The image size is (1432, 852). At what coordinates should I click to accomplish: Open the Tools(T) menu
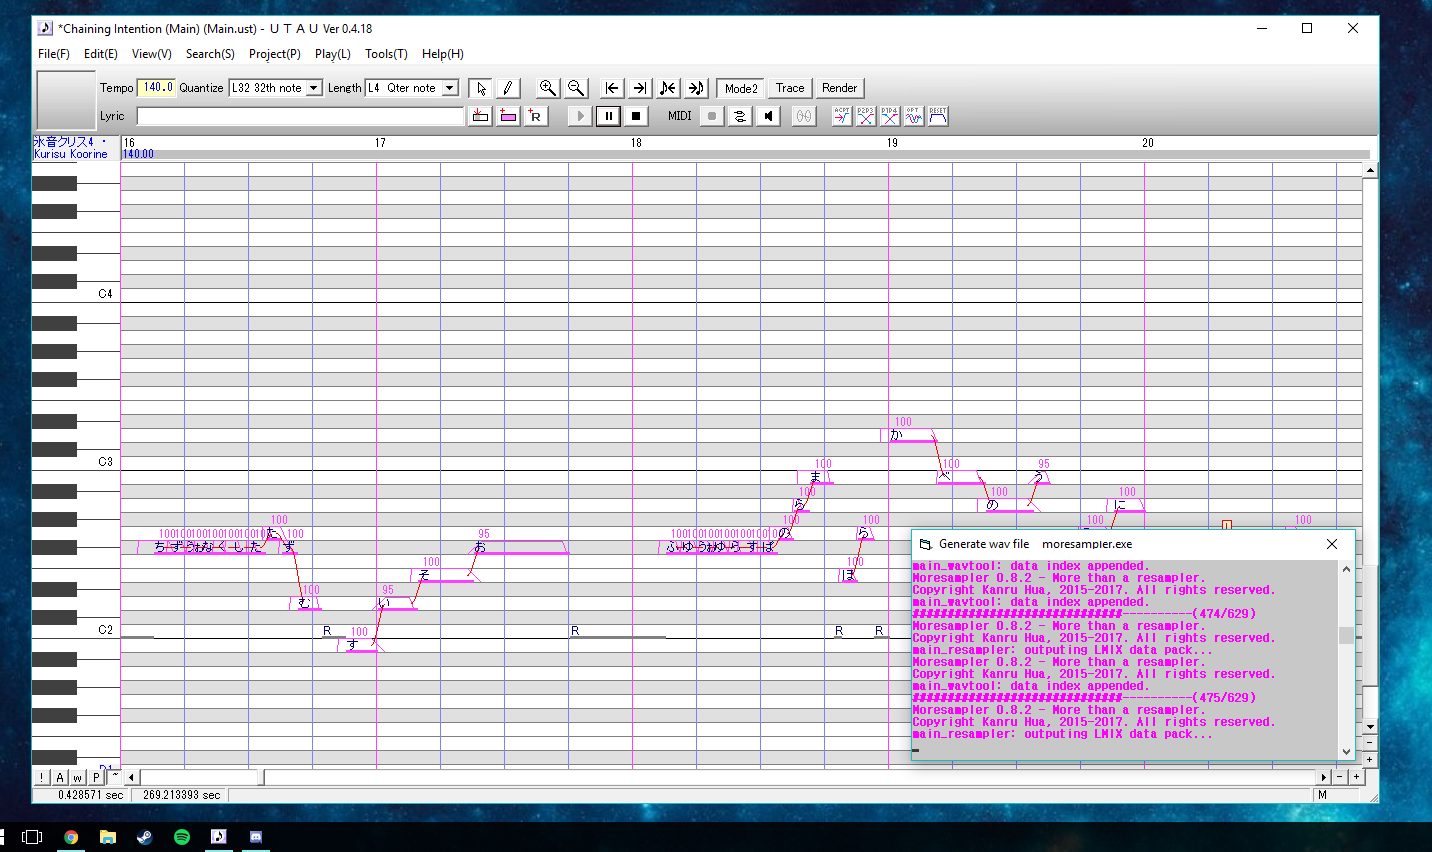[x=386, y=54]
